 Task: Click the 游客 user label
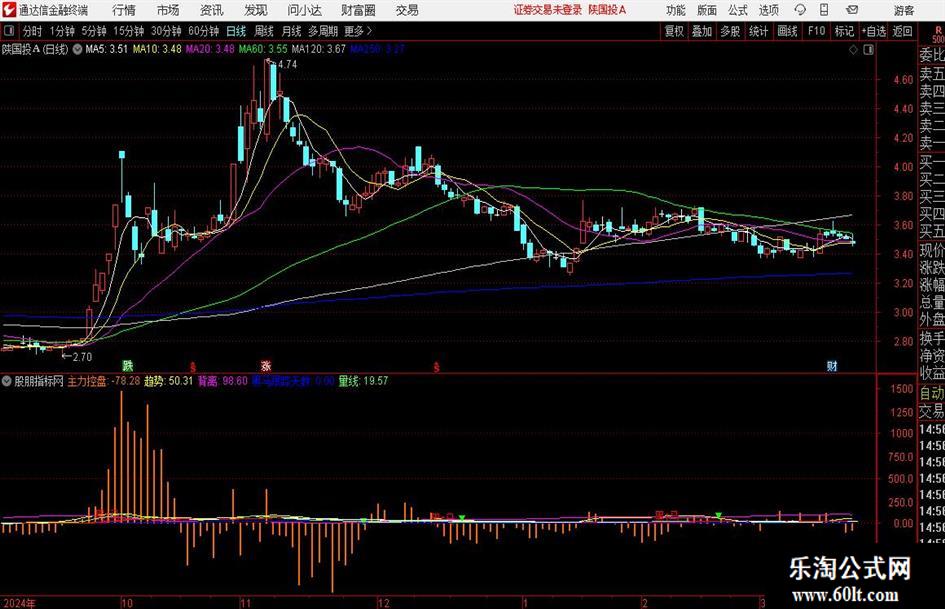[x=904, y=10]
